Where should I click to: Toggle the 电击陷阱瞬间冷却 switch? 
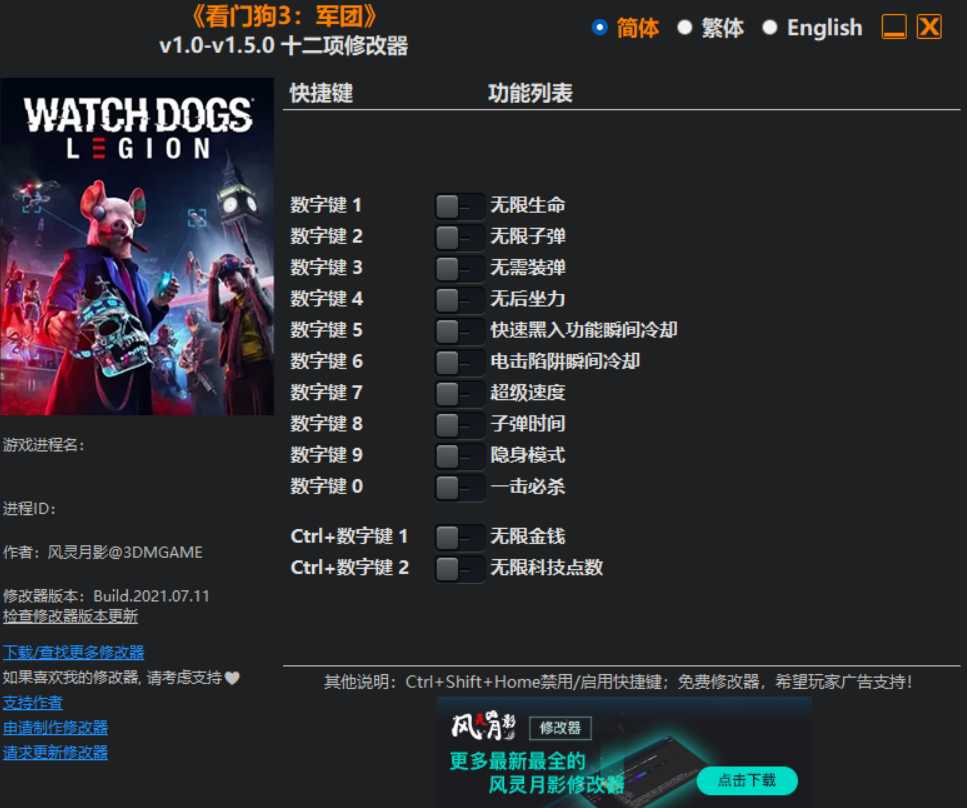click(459, 361)
